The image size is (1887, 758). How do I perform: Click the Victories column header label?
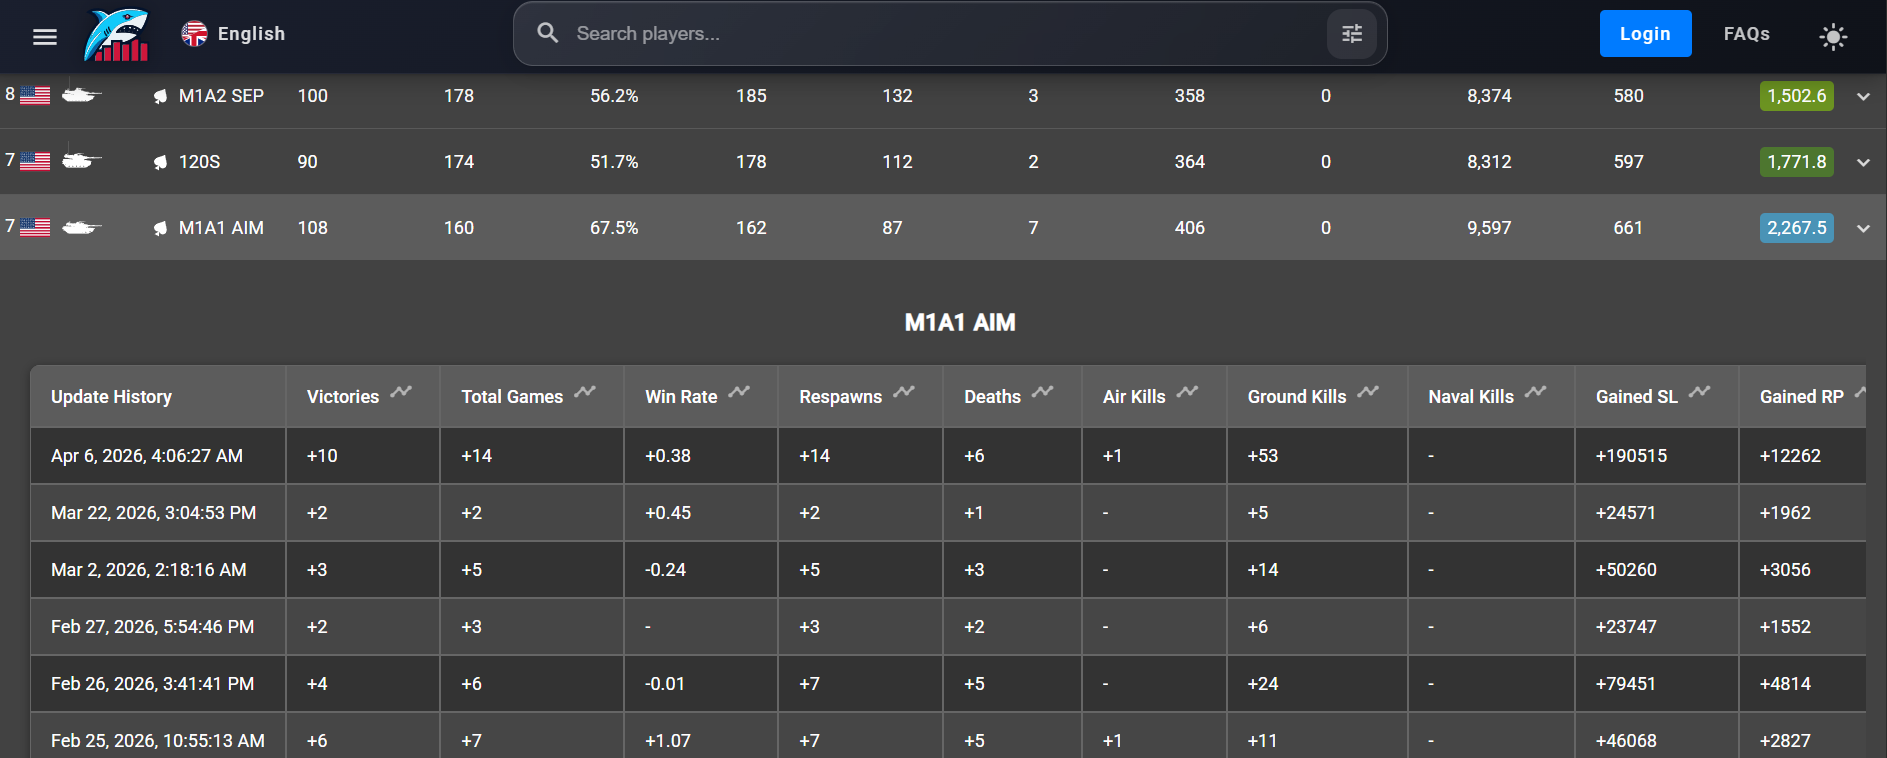click(343, 397)
